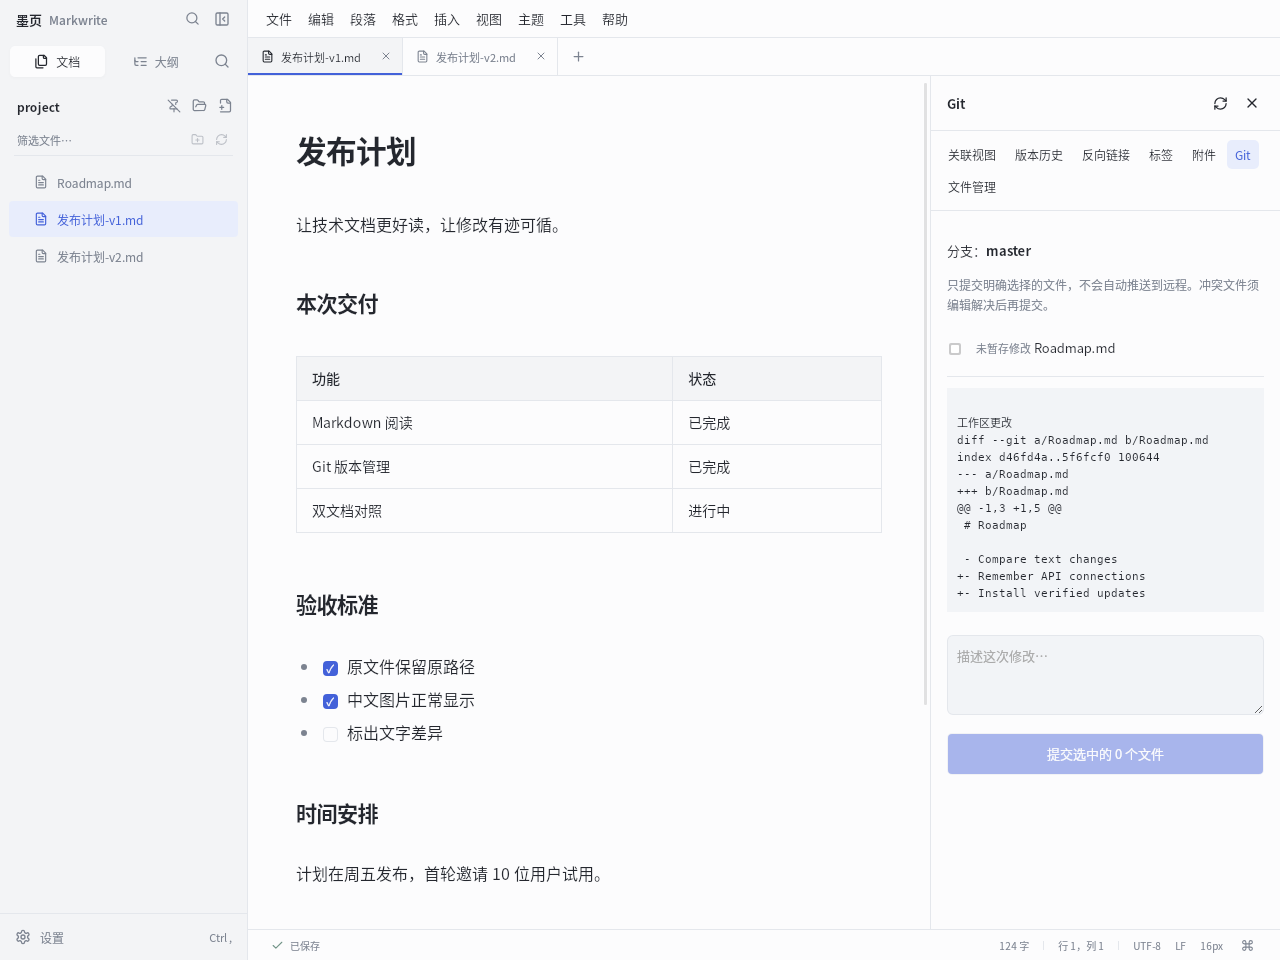This screenshot has height=960, width=1280.
Task: Check the 未暂存修改 Roadmap.md checkbox
Action: [x=955, y=349]
